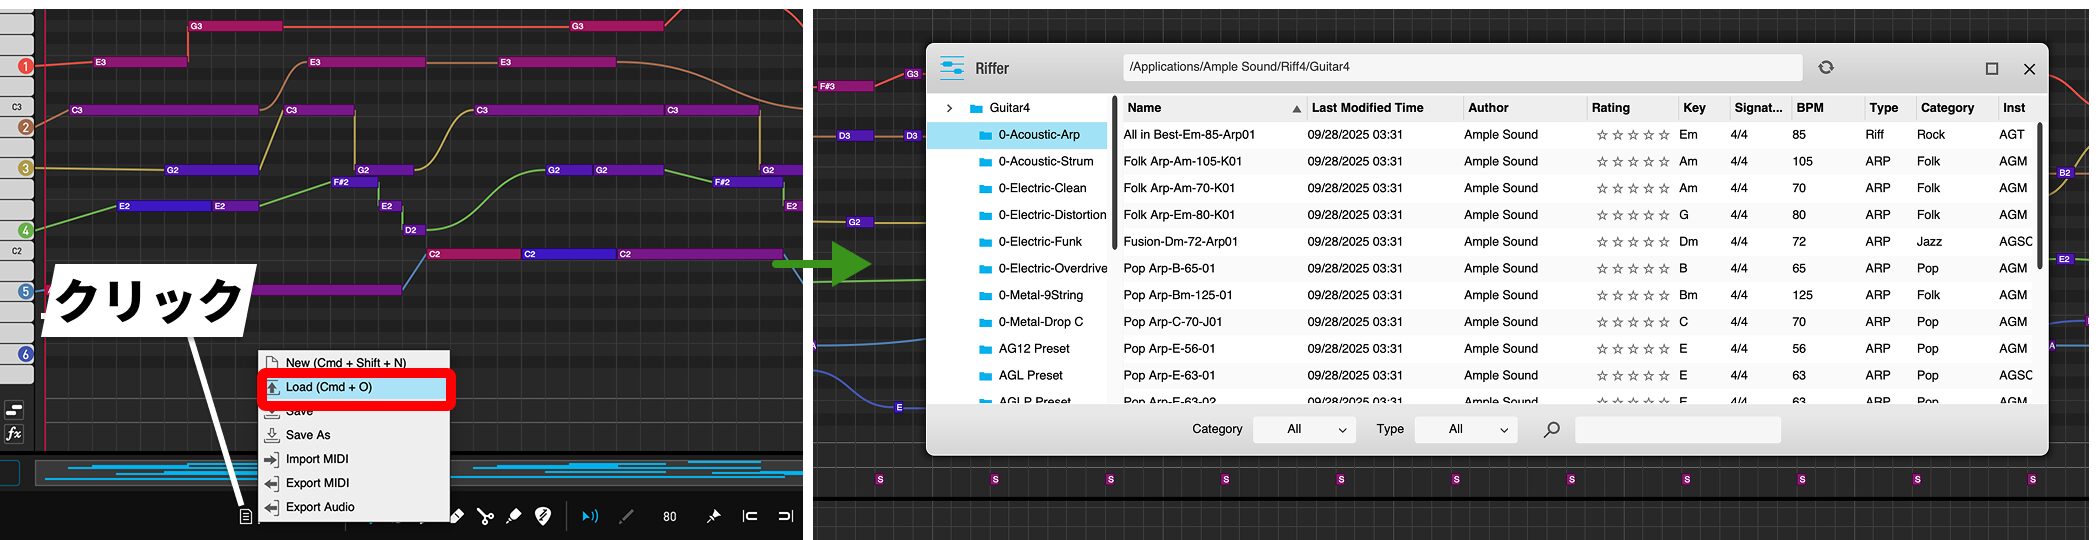The height and width of the screenshot is (540, 2100).
Task: Select the 0-Electric-Funk folder
Action: pos(1018,242)
